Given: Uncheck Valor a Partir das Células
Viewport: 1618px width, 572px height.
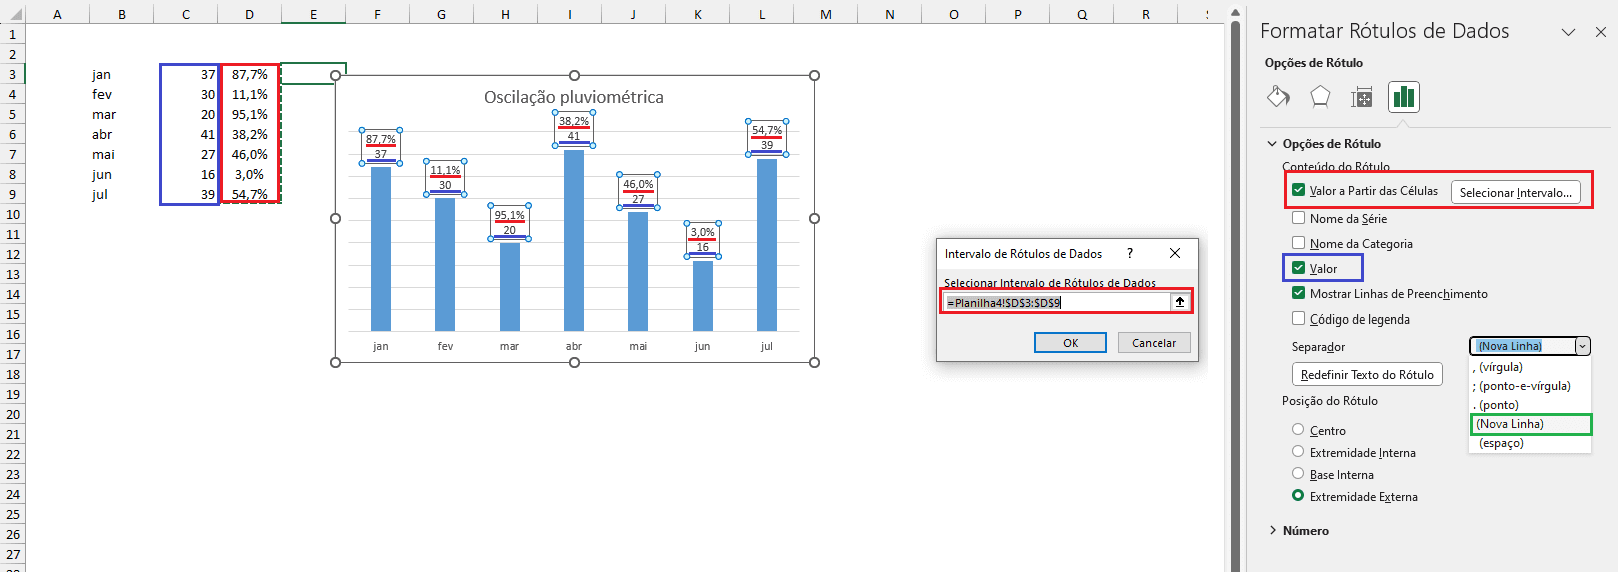Looking at the screenshot, I should coord(1298,190).
